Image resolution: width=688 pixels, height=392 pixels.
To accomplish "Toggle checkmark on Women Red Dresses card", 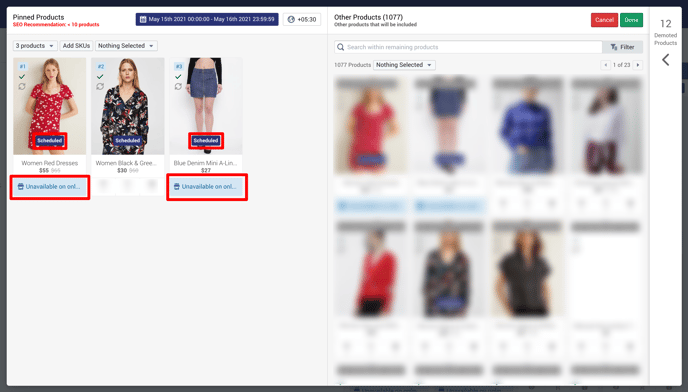I will pyautogui.click(x=22, y=76).
